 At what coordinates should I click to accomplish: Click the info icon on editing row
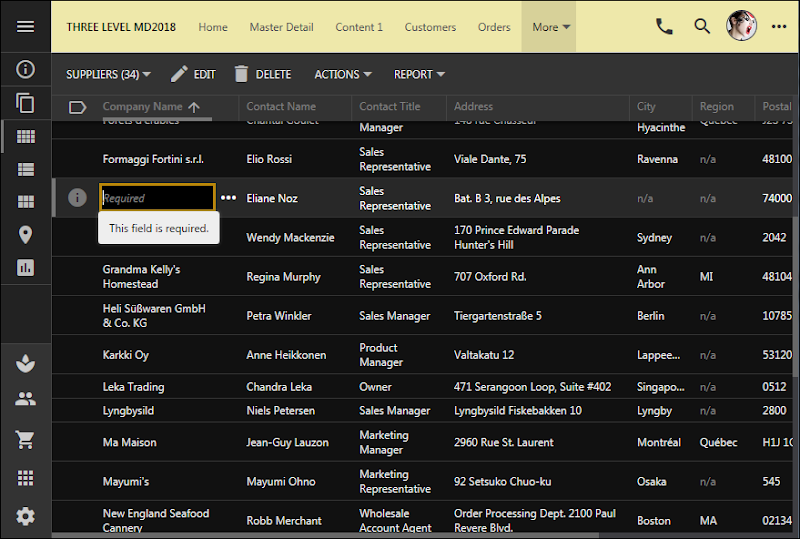[x=77, y=198]
